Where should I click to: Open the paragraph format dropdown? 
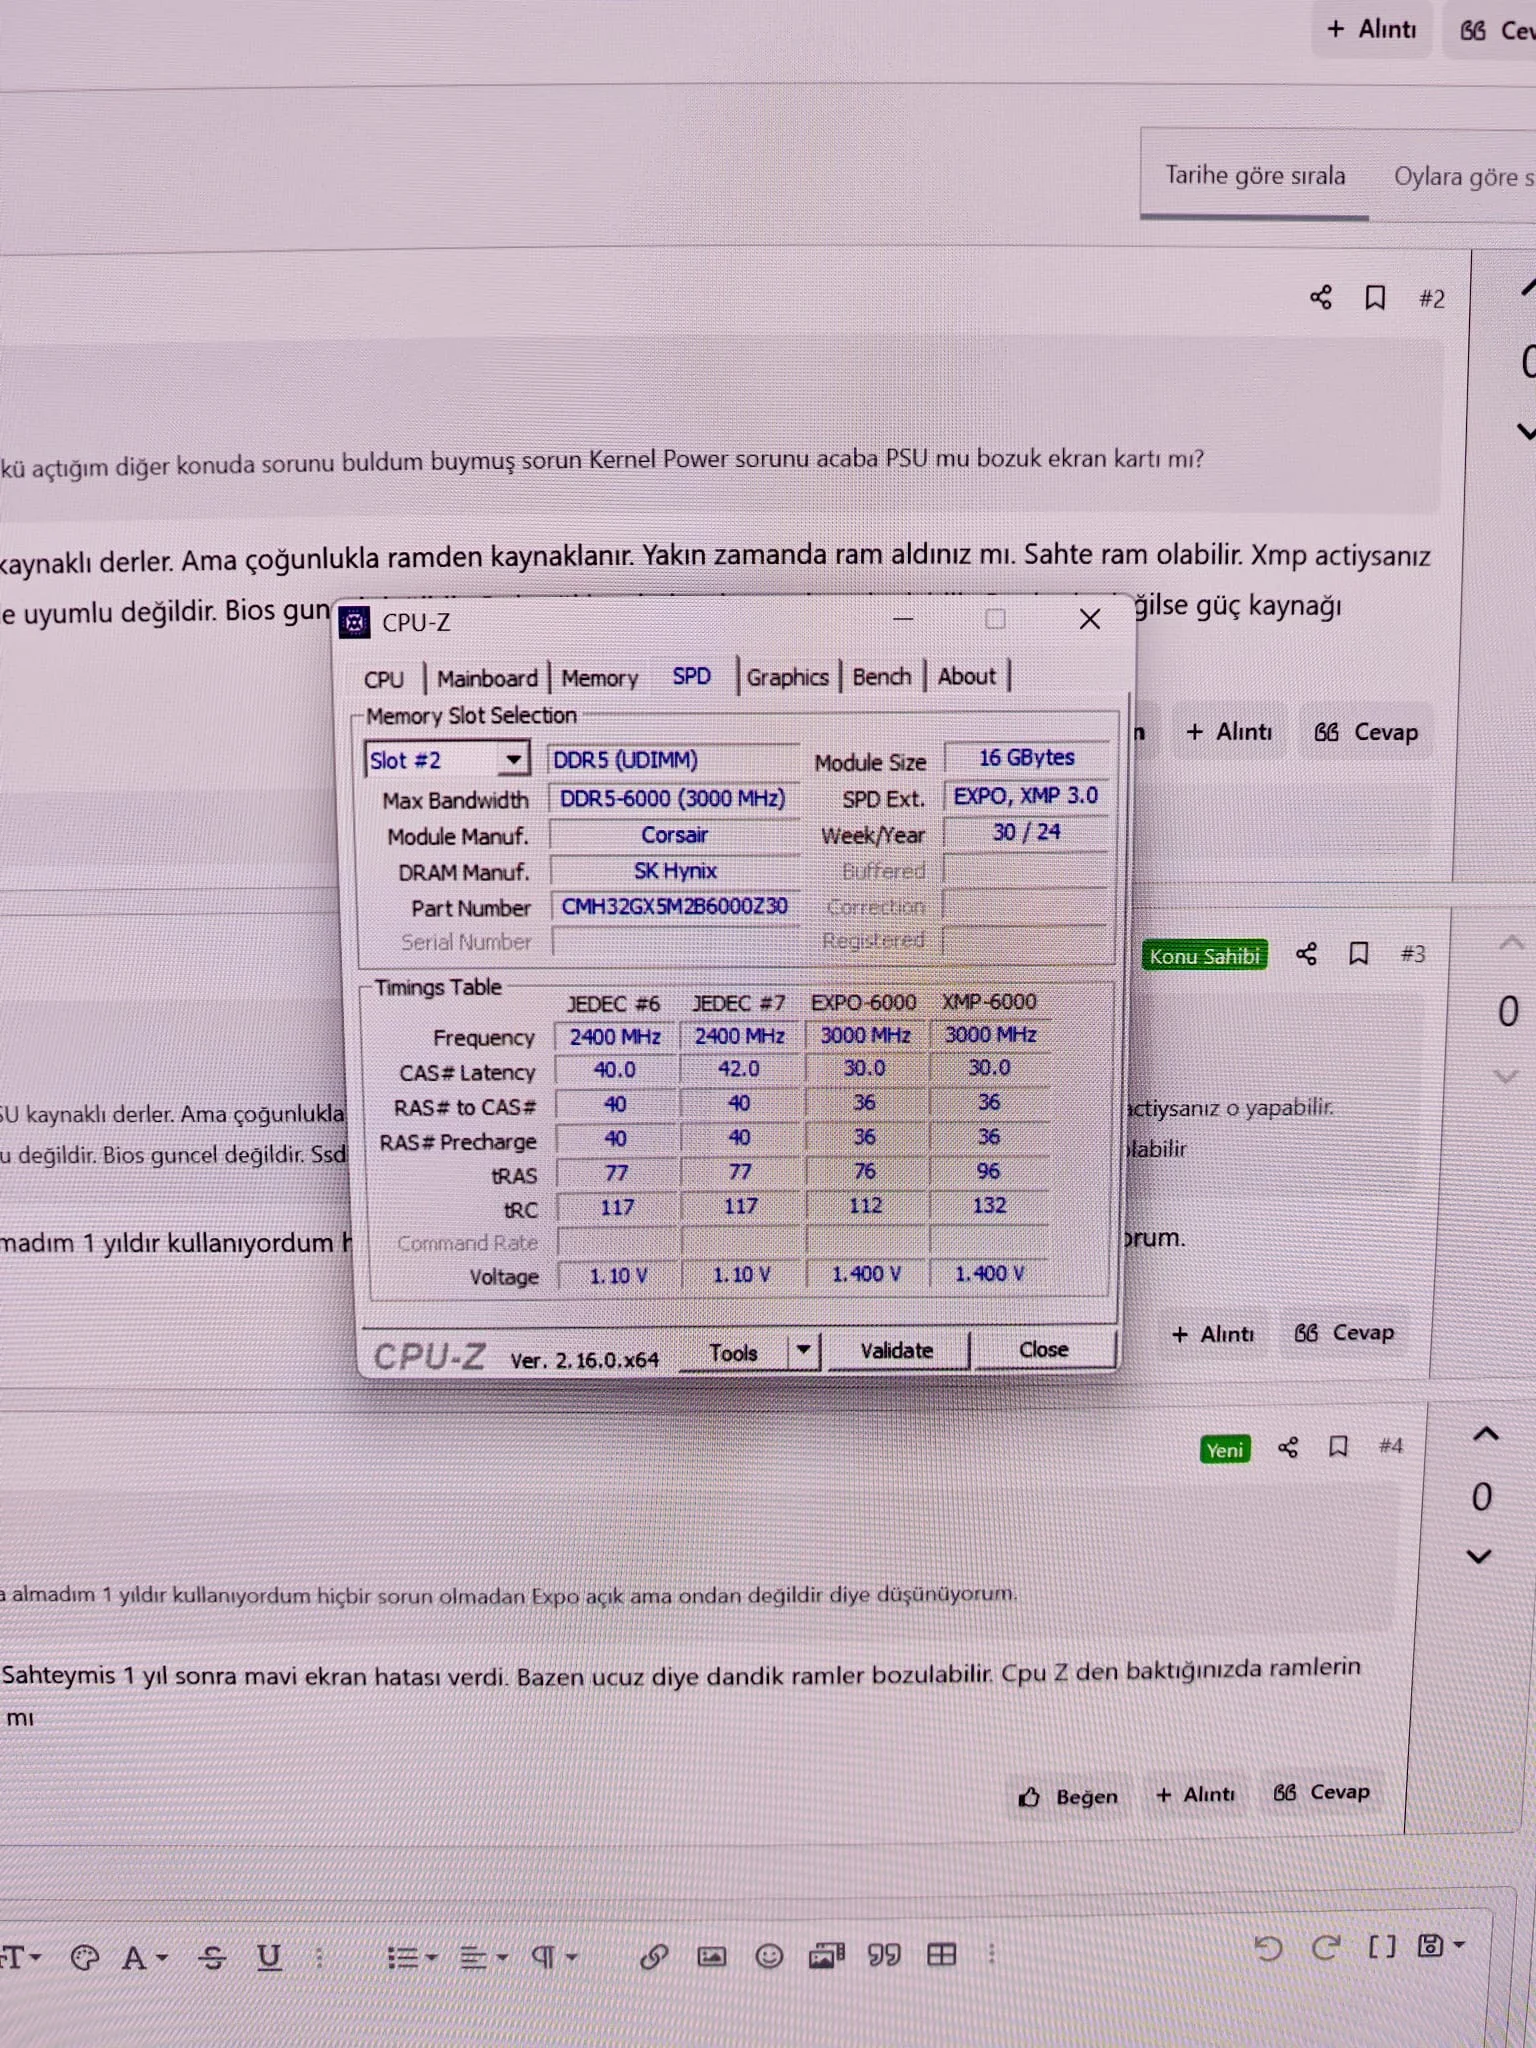tap(555, 1956)
